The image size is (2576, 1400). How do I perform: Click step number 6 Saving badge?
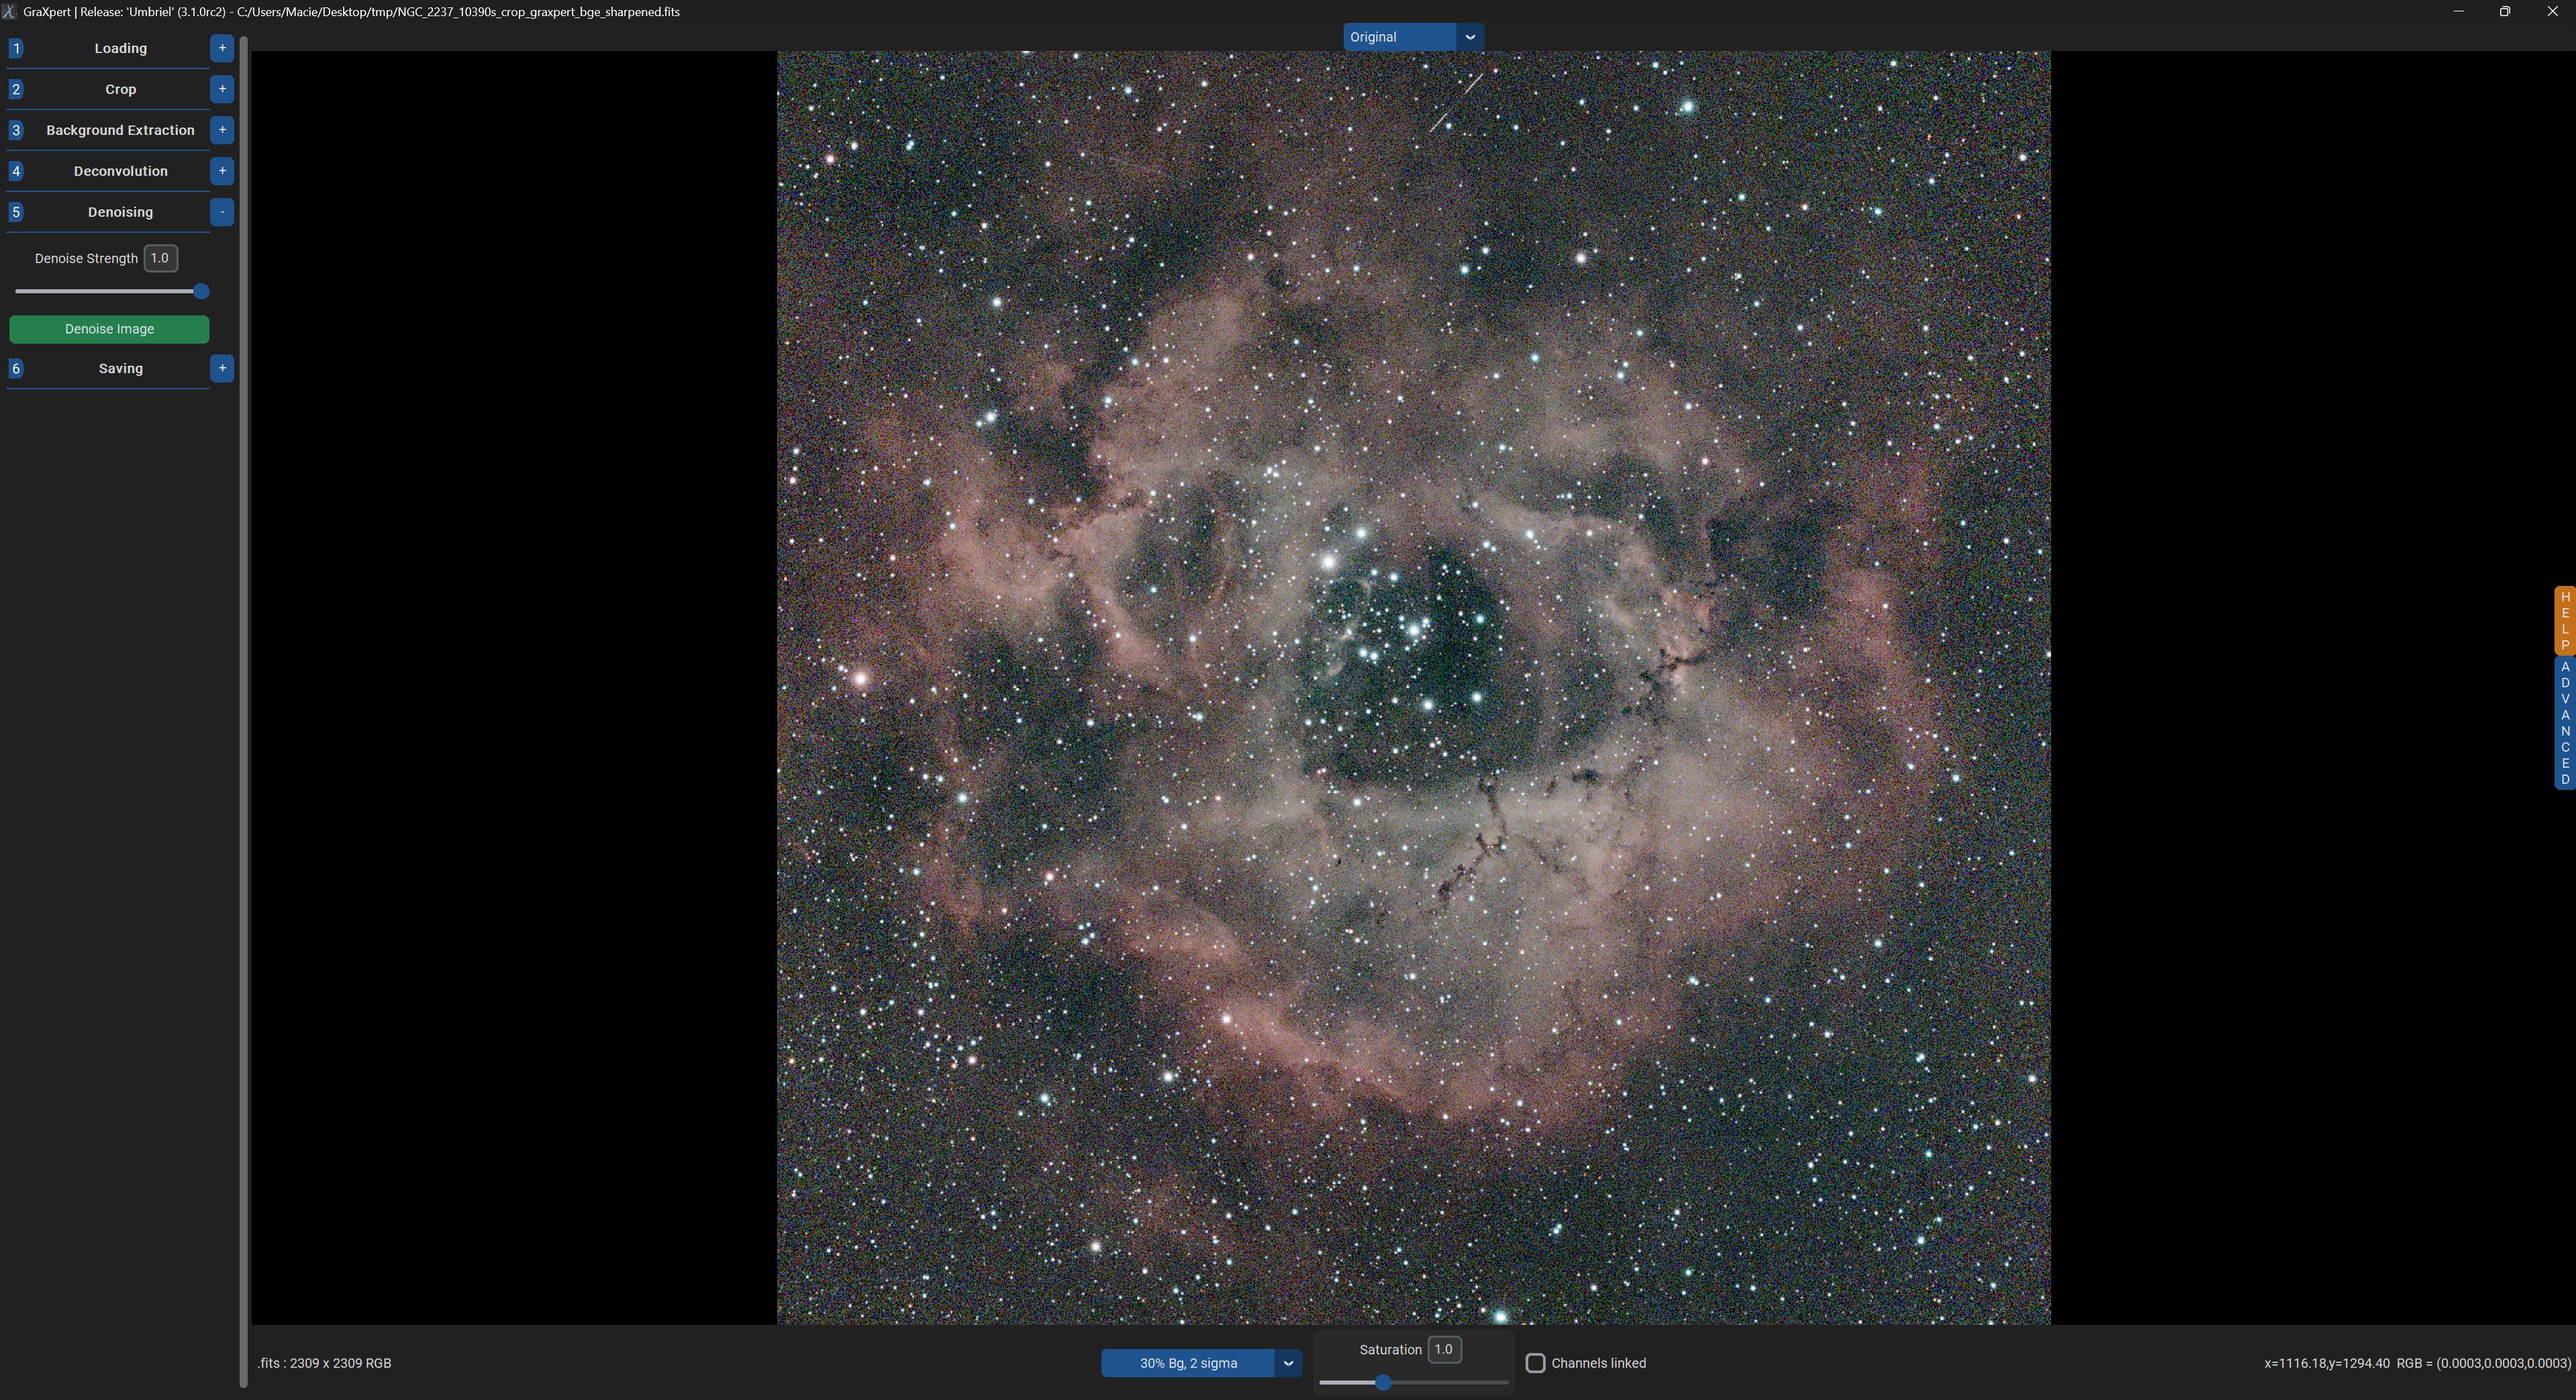pos(16,368)
